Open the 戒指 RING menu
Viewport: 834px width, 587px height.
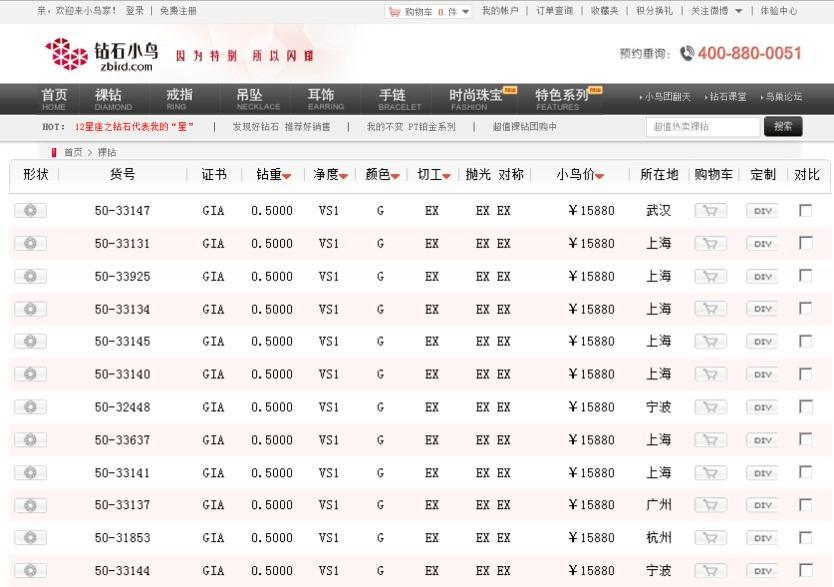(x=178, y=99)
